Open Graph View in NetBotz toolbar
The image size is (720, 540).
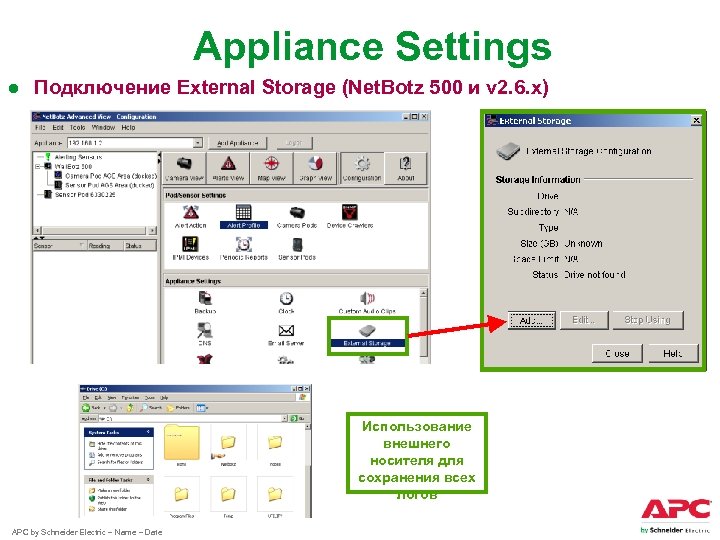click(x=315, y=169)
